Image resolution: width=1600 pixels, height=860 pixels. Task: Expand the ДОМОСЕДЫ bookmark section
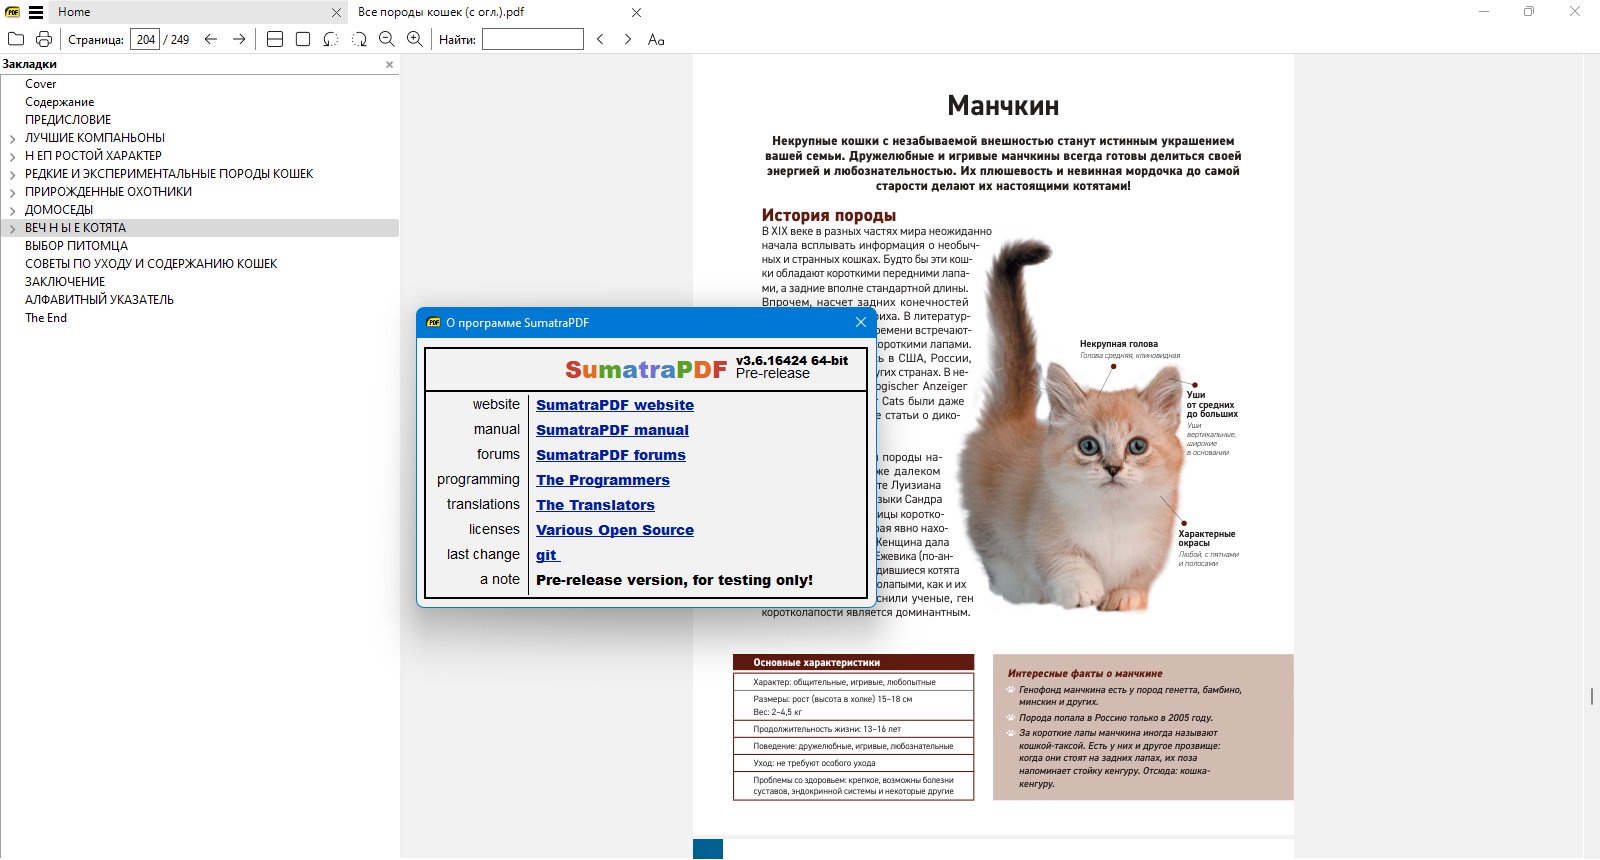point(12,211)
